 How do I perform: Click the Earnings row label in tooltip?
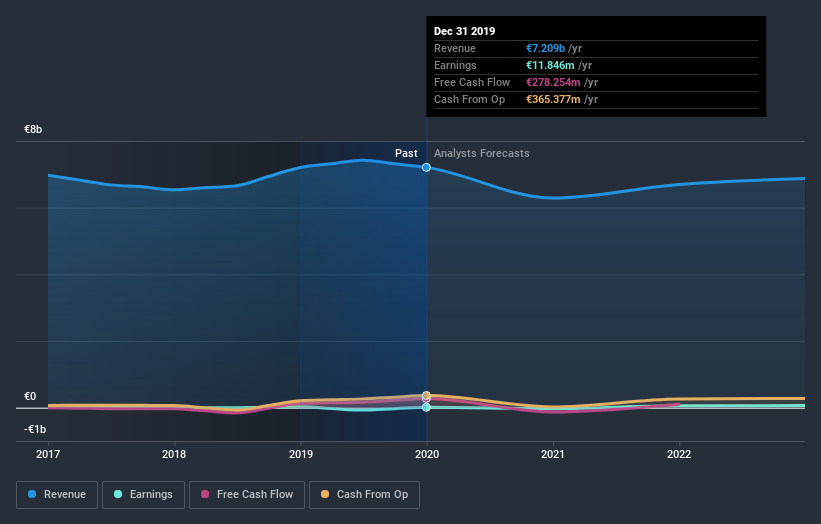click(455, 65)
